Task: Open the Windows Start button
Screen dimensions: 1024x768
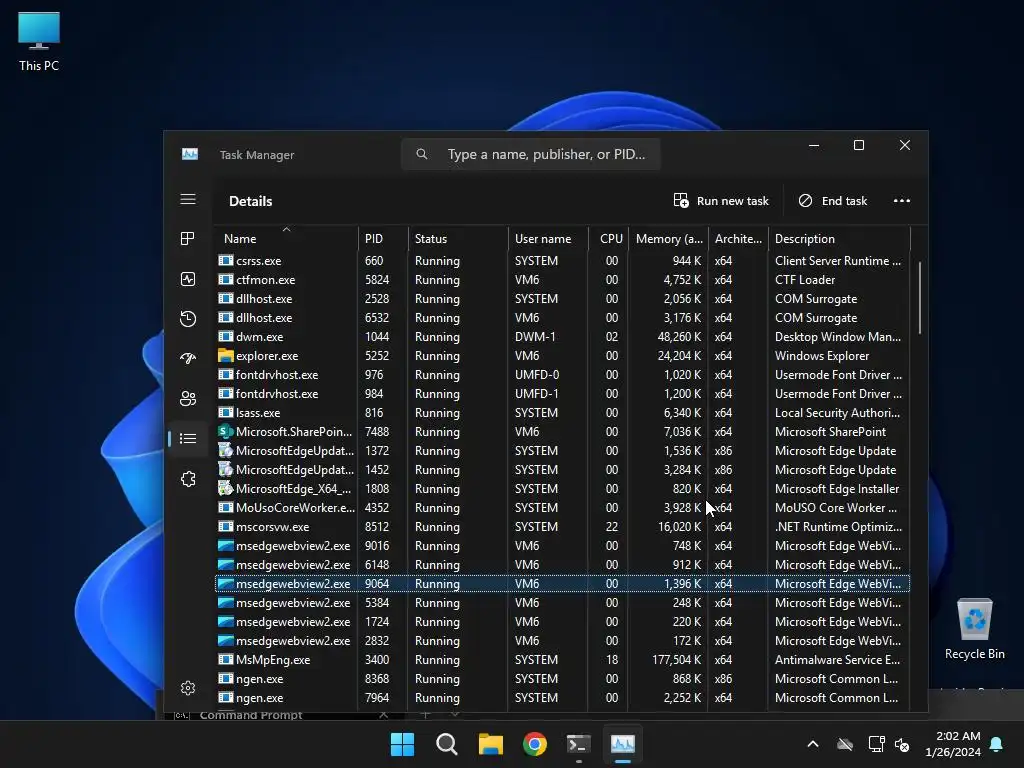Action: [x=402, y=744]
